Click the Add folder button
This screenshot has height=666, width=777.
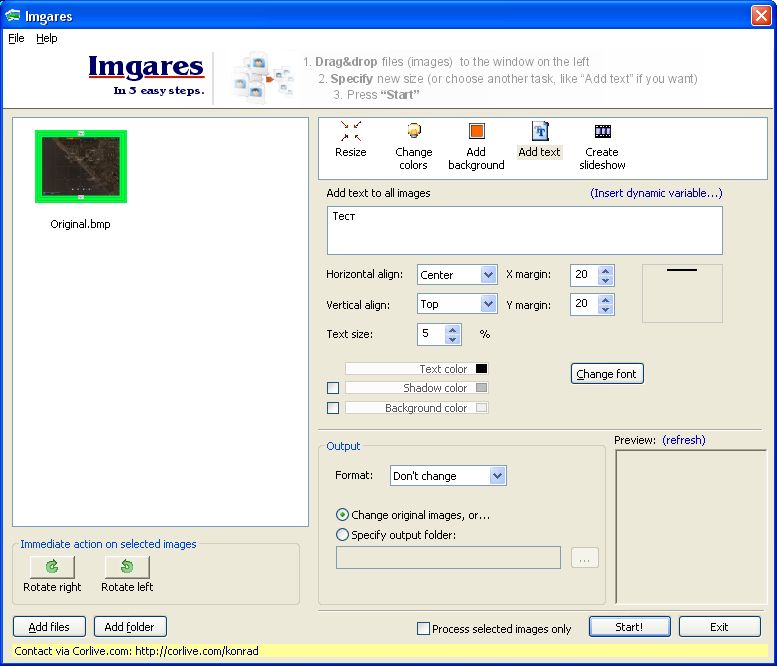click(x=130, y=627)
